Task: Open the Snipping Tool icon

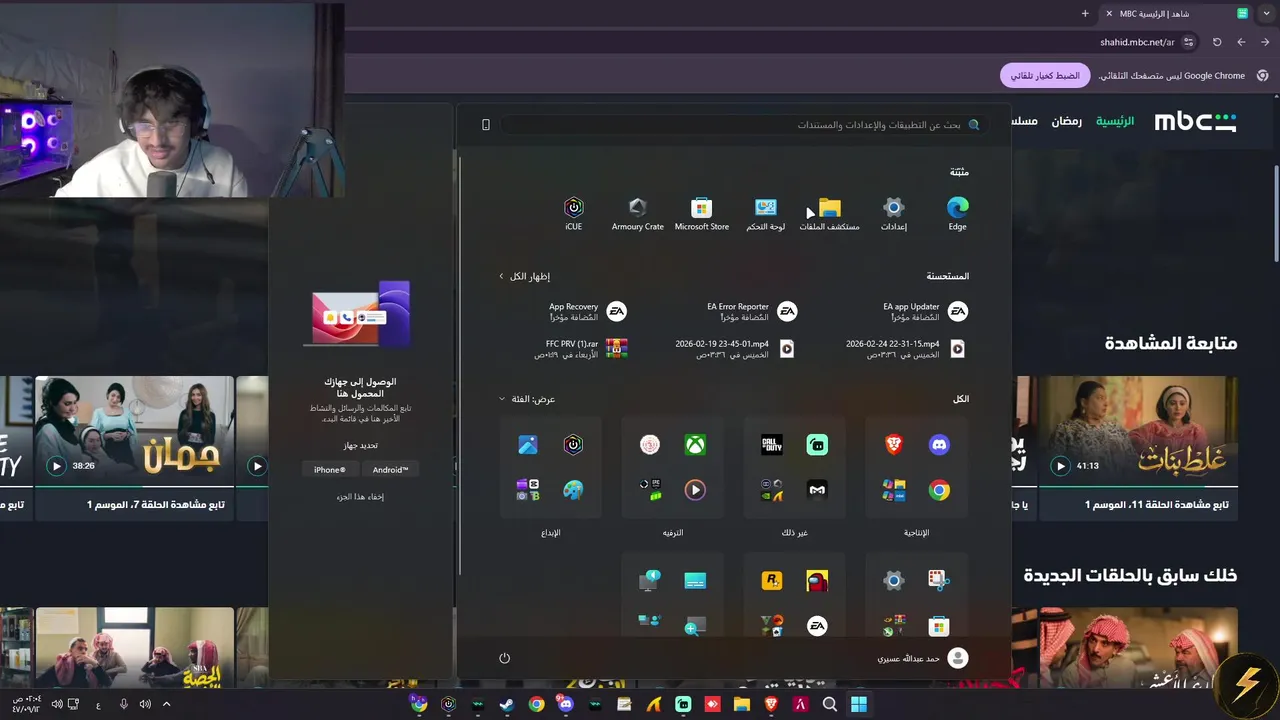Action: tap(939, 580)
